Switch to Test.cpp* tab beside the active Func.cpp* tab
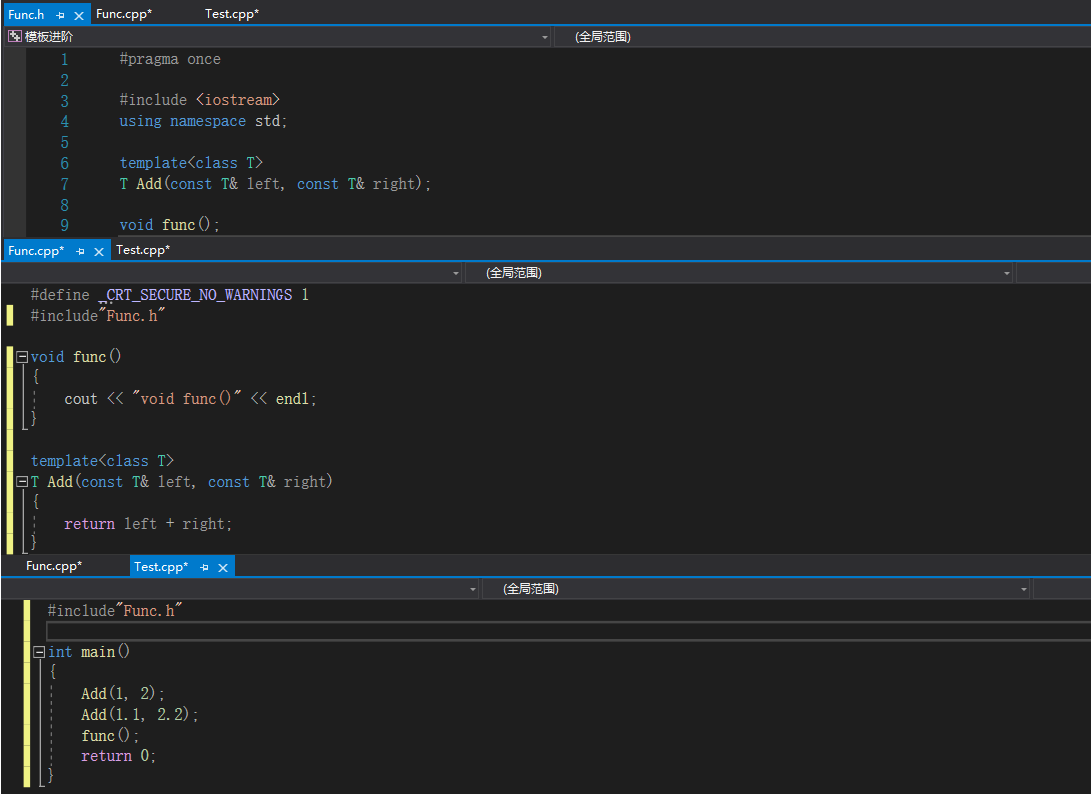1091x794 pixels. (143, 250)
